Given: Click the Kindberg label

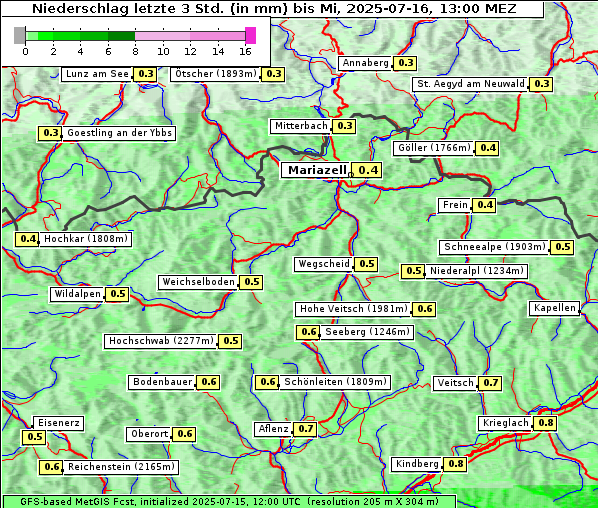Looking at the screenshot, I should tap(416, 465).
